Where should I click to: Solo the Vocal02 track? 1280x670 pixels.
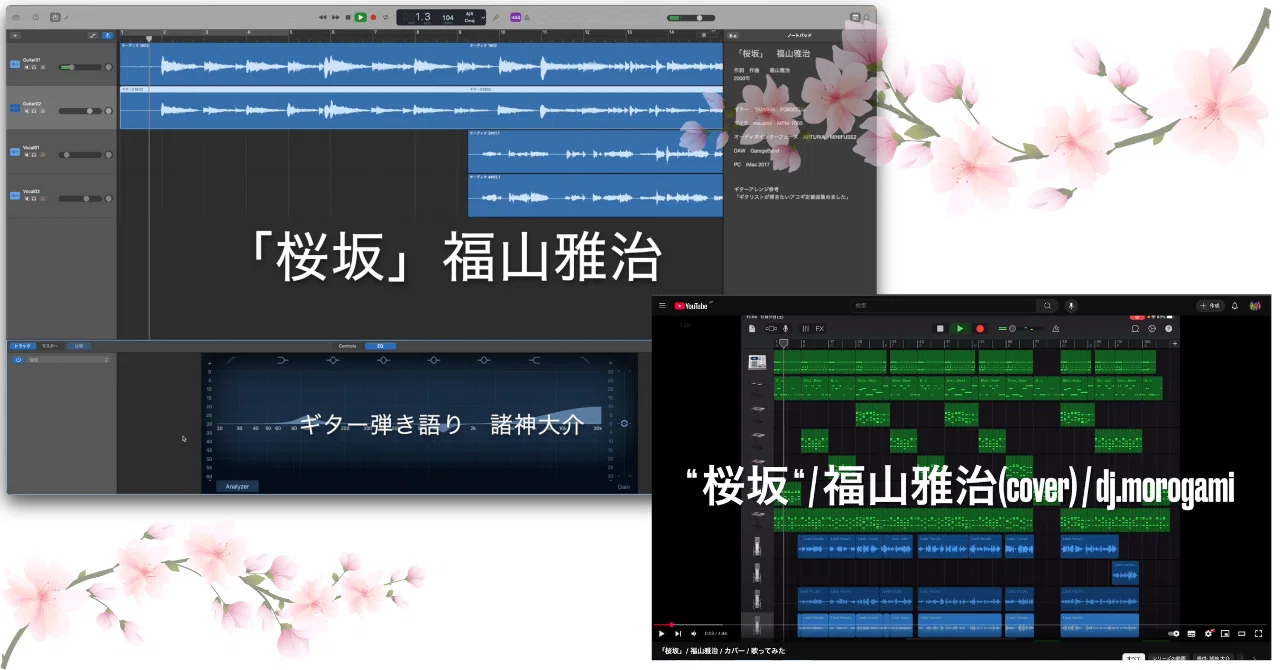[34, 199]
